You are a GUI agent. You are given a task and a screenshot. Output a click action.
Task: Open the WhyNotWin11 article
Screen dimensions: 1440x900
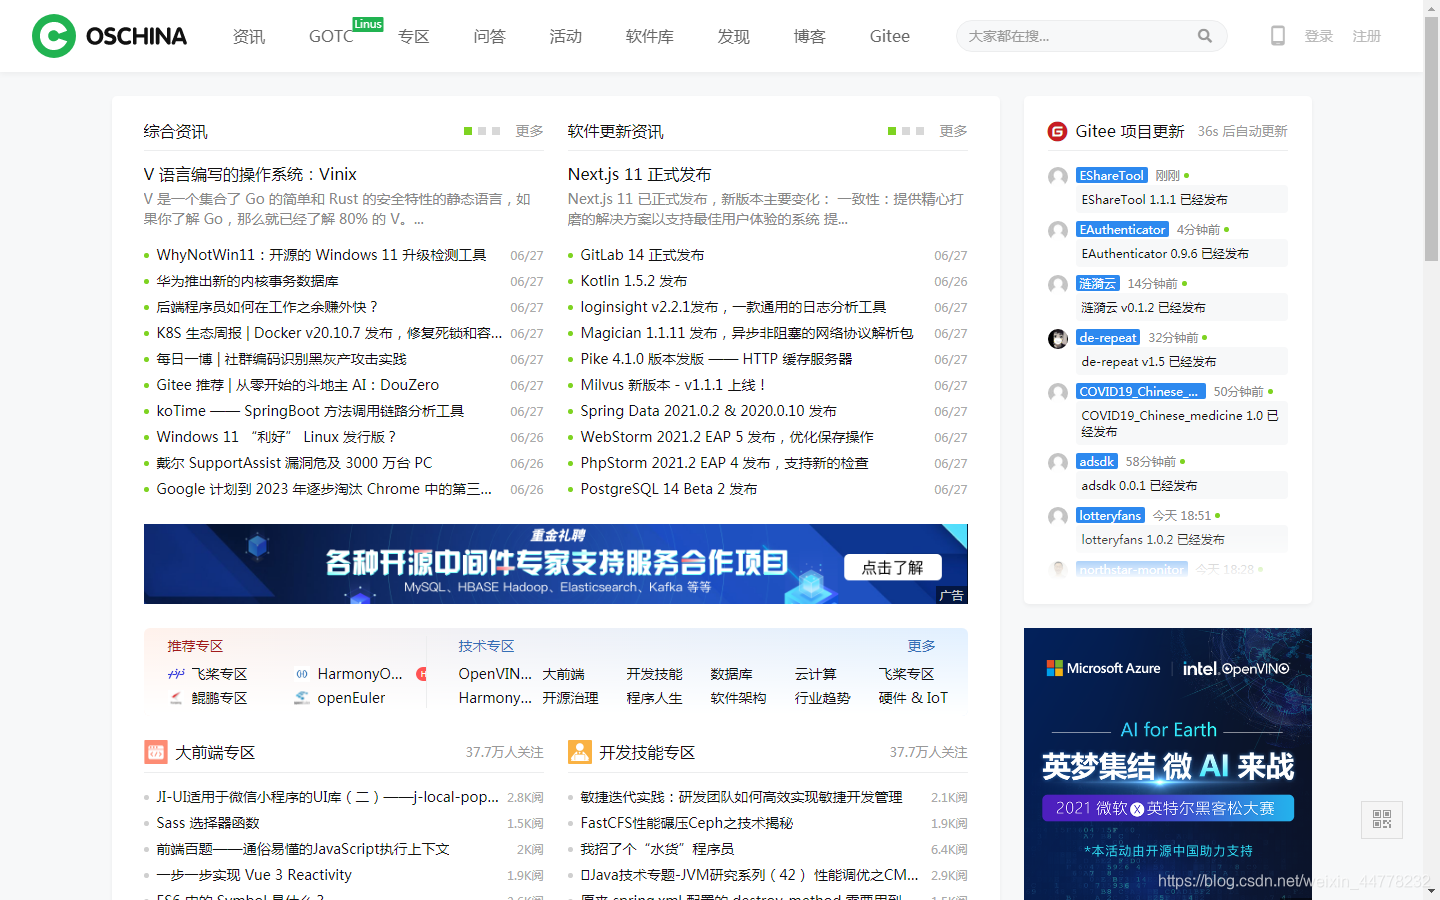point(321,255)
